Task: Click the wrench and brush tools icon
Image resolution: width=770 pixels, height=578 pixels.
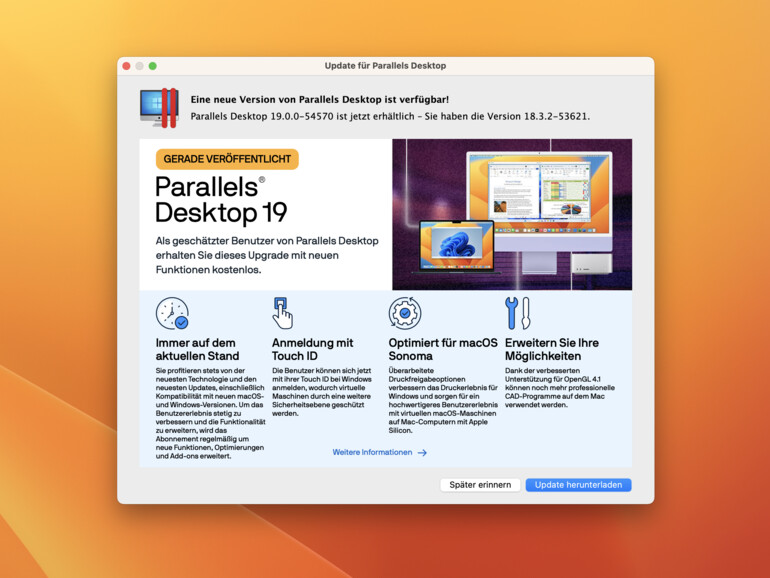Action: point(518,313)
